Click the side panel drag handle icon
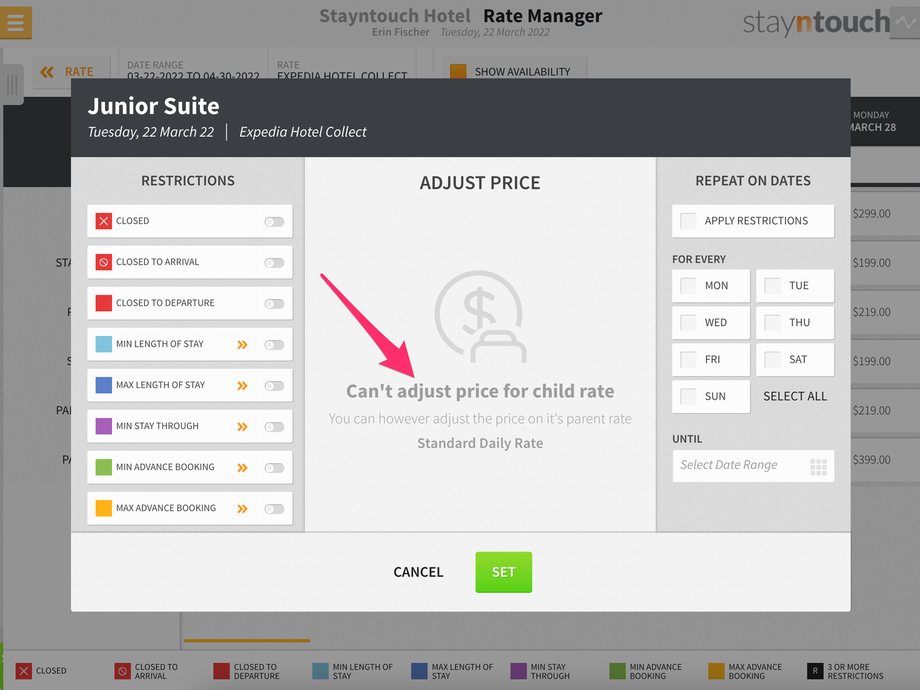 [x=12, y=84]
